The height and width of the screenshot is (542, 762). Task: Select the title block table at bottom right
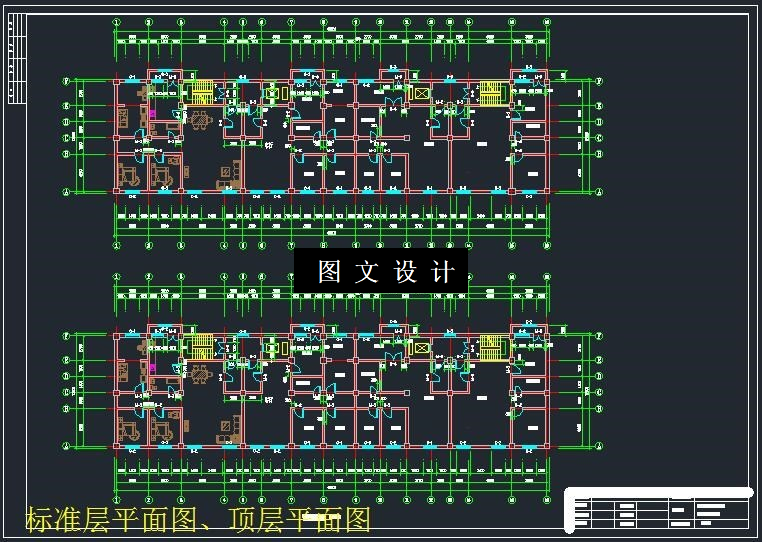[x=657, y=508]
